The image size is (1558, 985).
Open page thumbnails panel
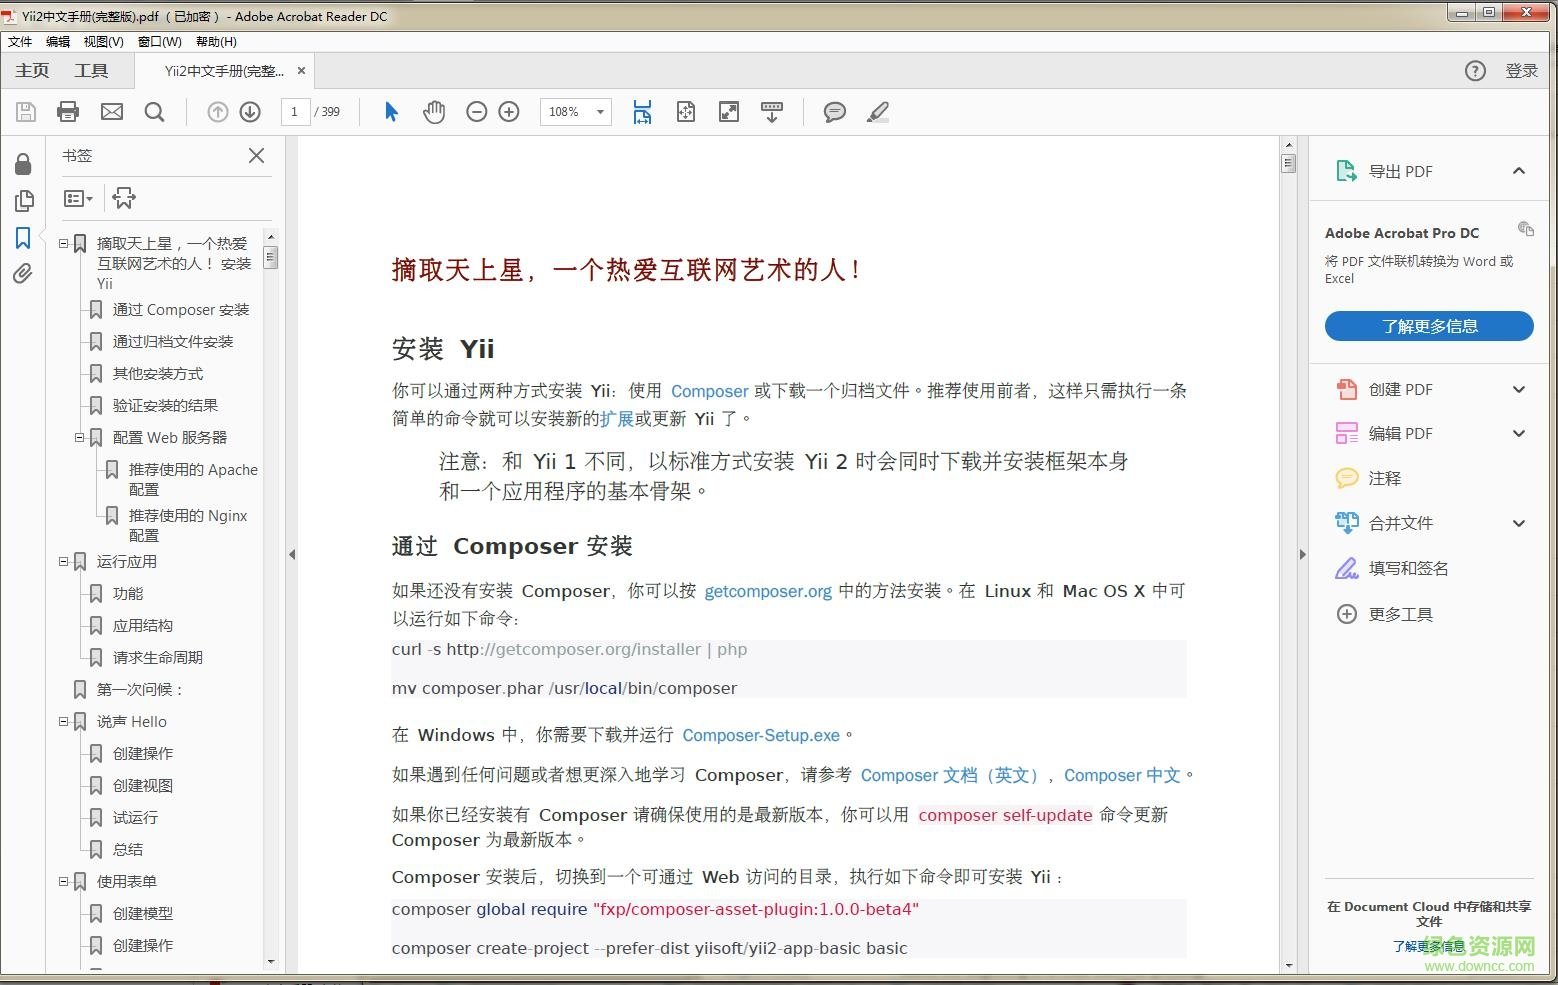click(x=23, y=201)
